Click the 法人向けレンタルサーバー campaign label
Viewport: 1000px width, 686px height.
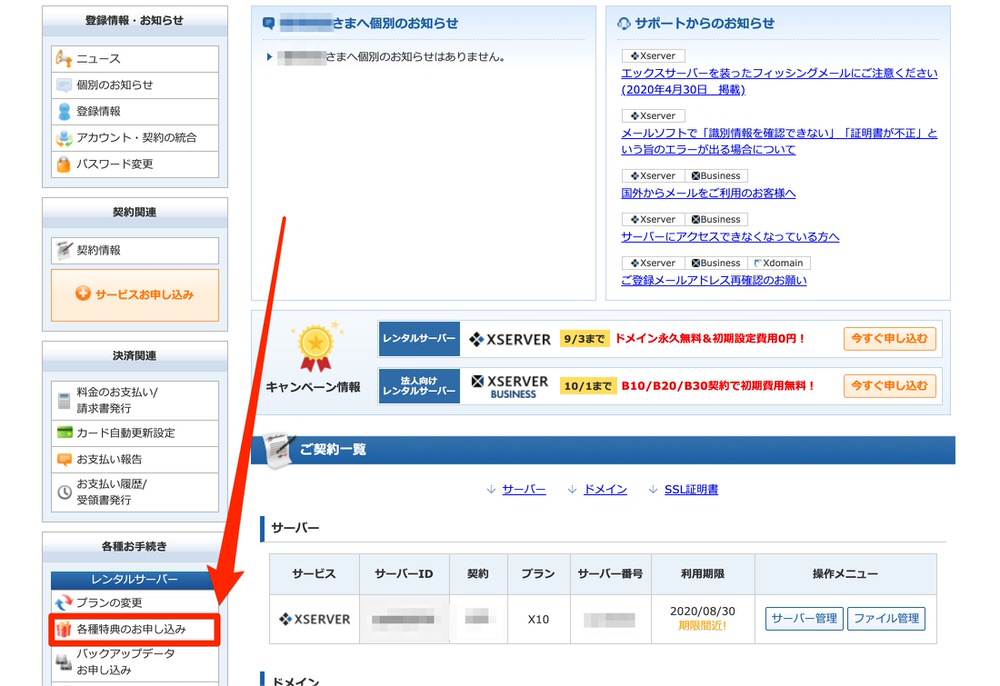coord(419,386)
